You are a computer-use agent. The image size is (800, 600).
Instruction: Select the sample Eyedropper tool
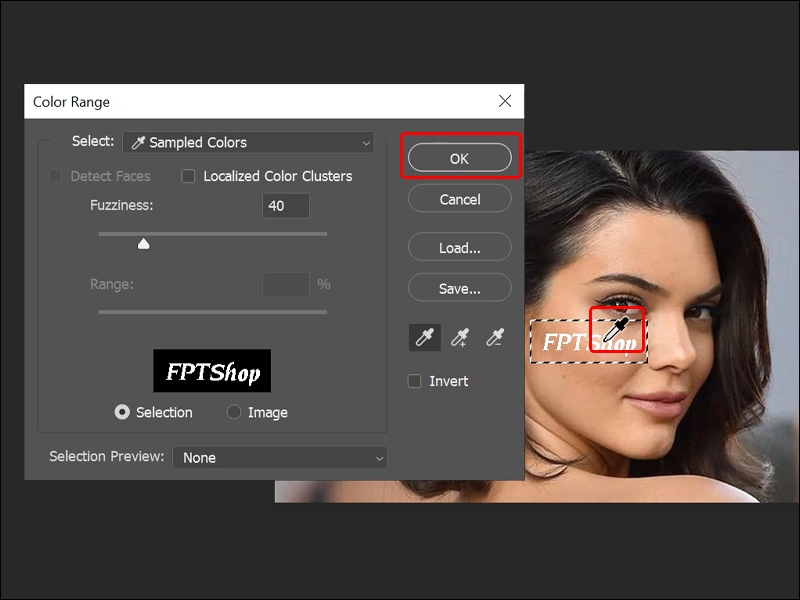pos(423,337)
